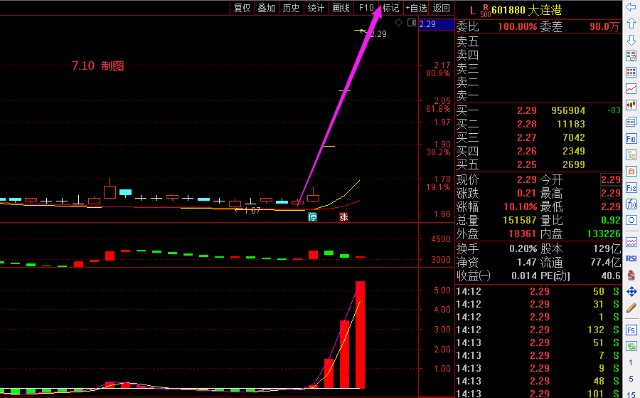Image resolution: width=640 pixels, height=398 pixels.
Task: Click the trade row with volume 101
Action: pos(538,394)
